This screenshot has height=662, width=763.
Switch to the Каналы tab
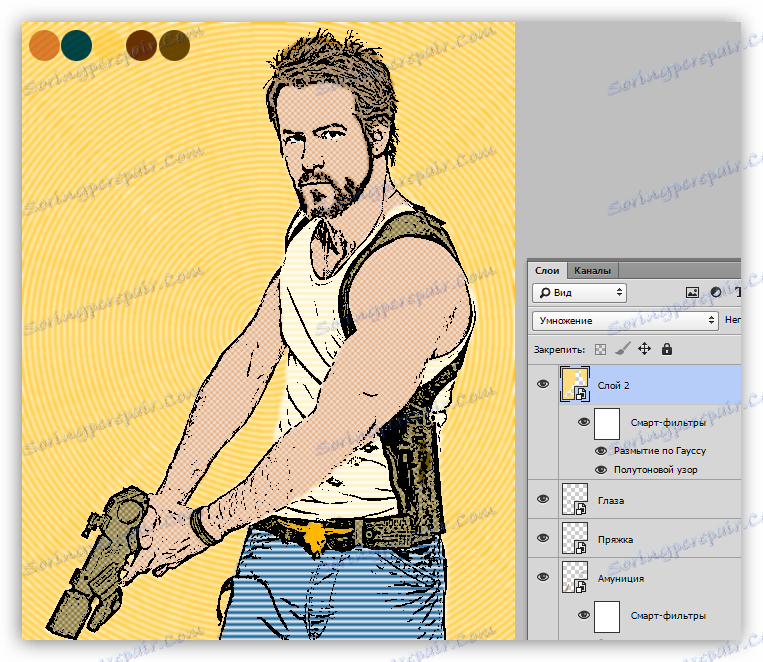[x=593, y=270]
